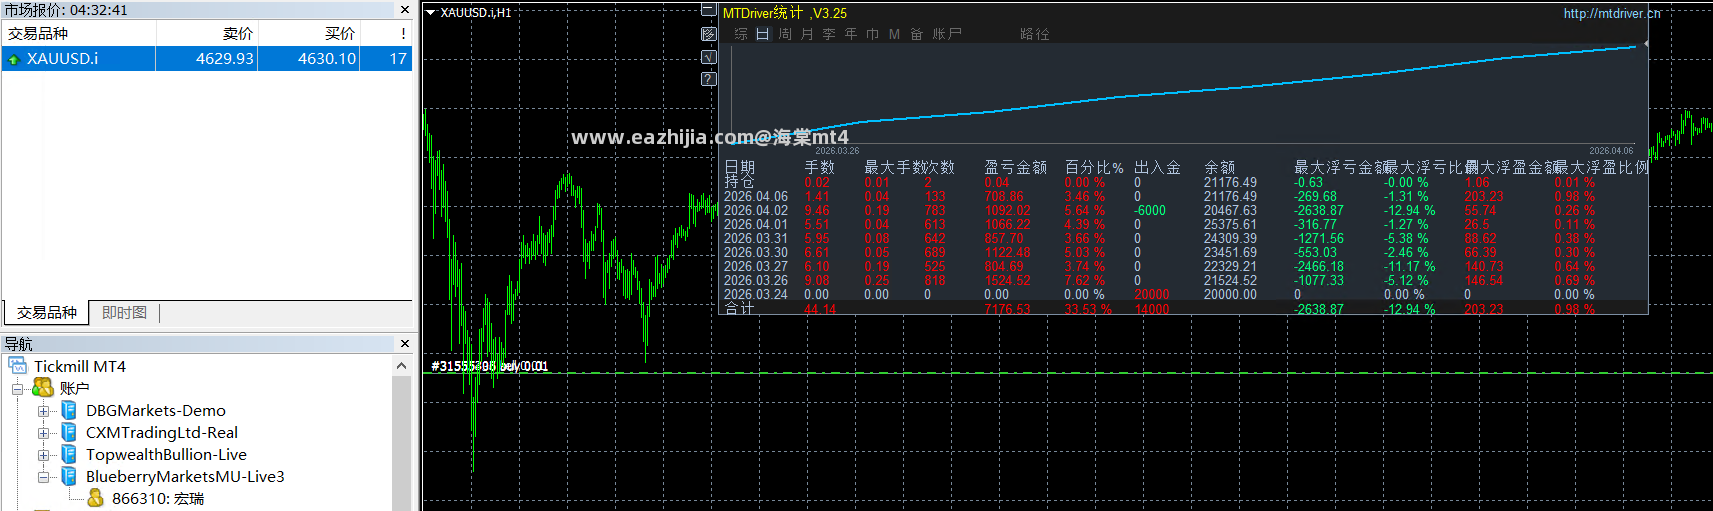Click the green up arrow beside XAUUSD.i
The height and width of the screenshot is (511, 1713).
pos(14,60)
